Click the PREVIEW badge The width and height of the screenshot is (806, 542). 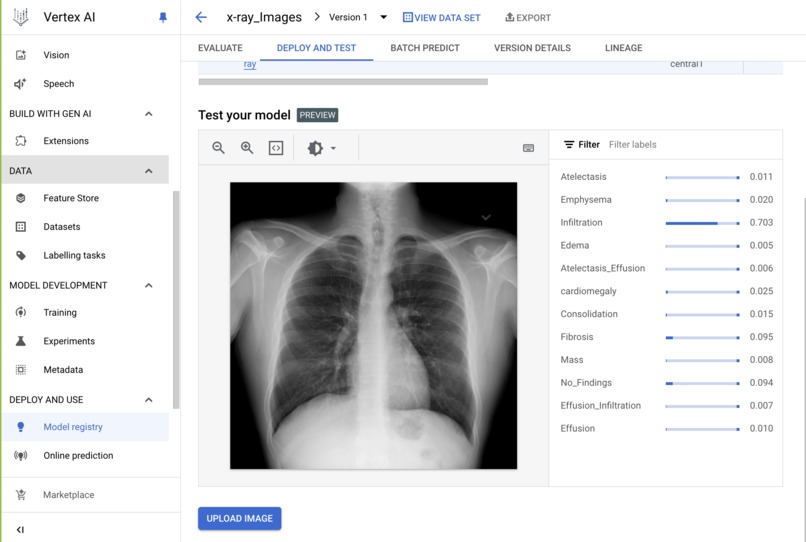[x=318, y=115]
